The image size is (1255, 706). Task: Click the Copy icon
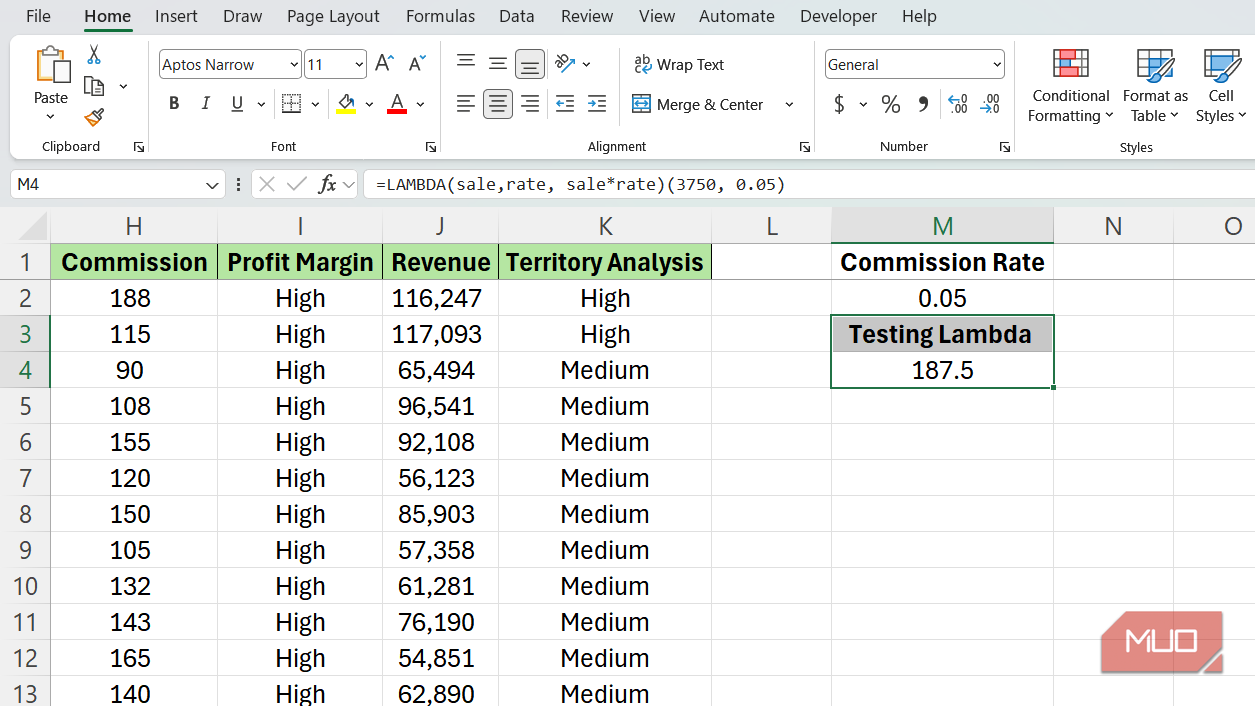pos(94,86)
